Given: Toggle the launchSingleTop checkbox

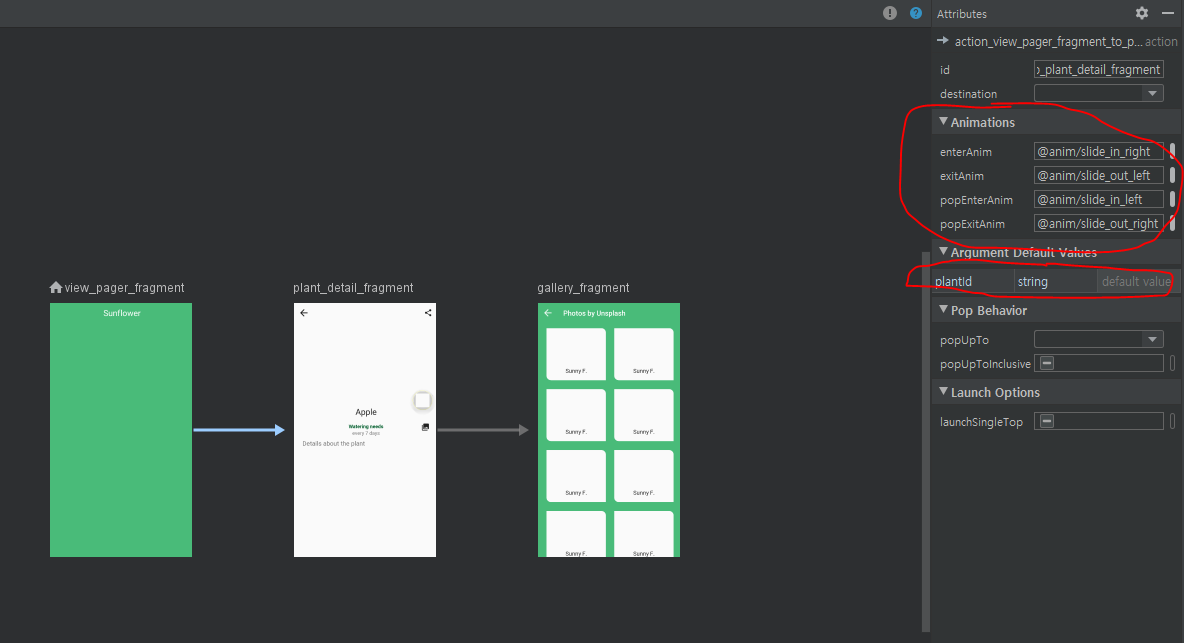Looking at the screenshot, I should click(1047, 421).
